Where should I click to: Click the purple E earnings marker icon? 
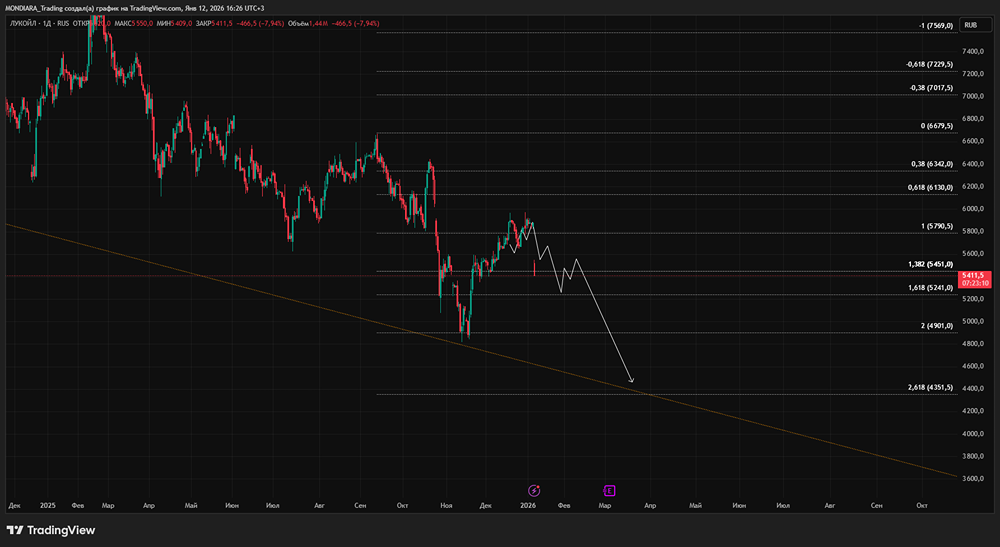[x=609, y=490]
